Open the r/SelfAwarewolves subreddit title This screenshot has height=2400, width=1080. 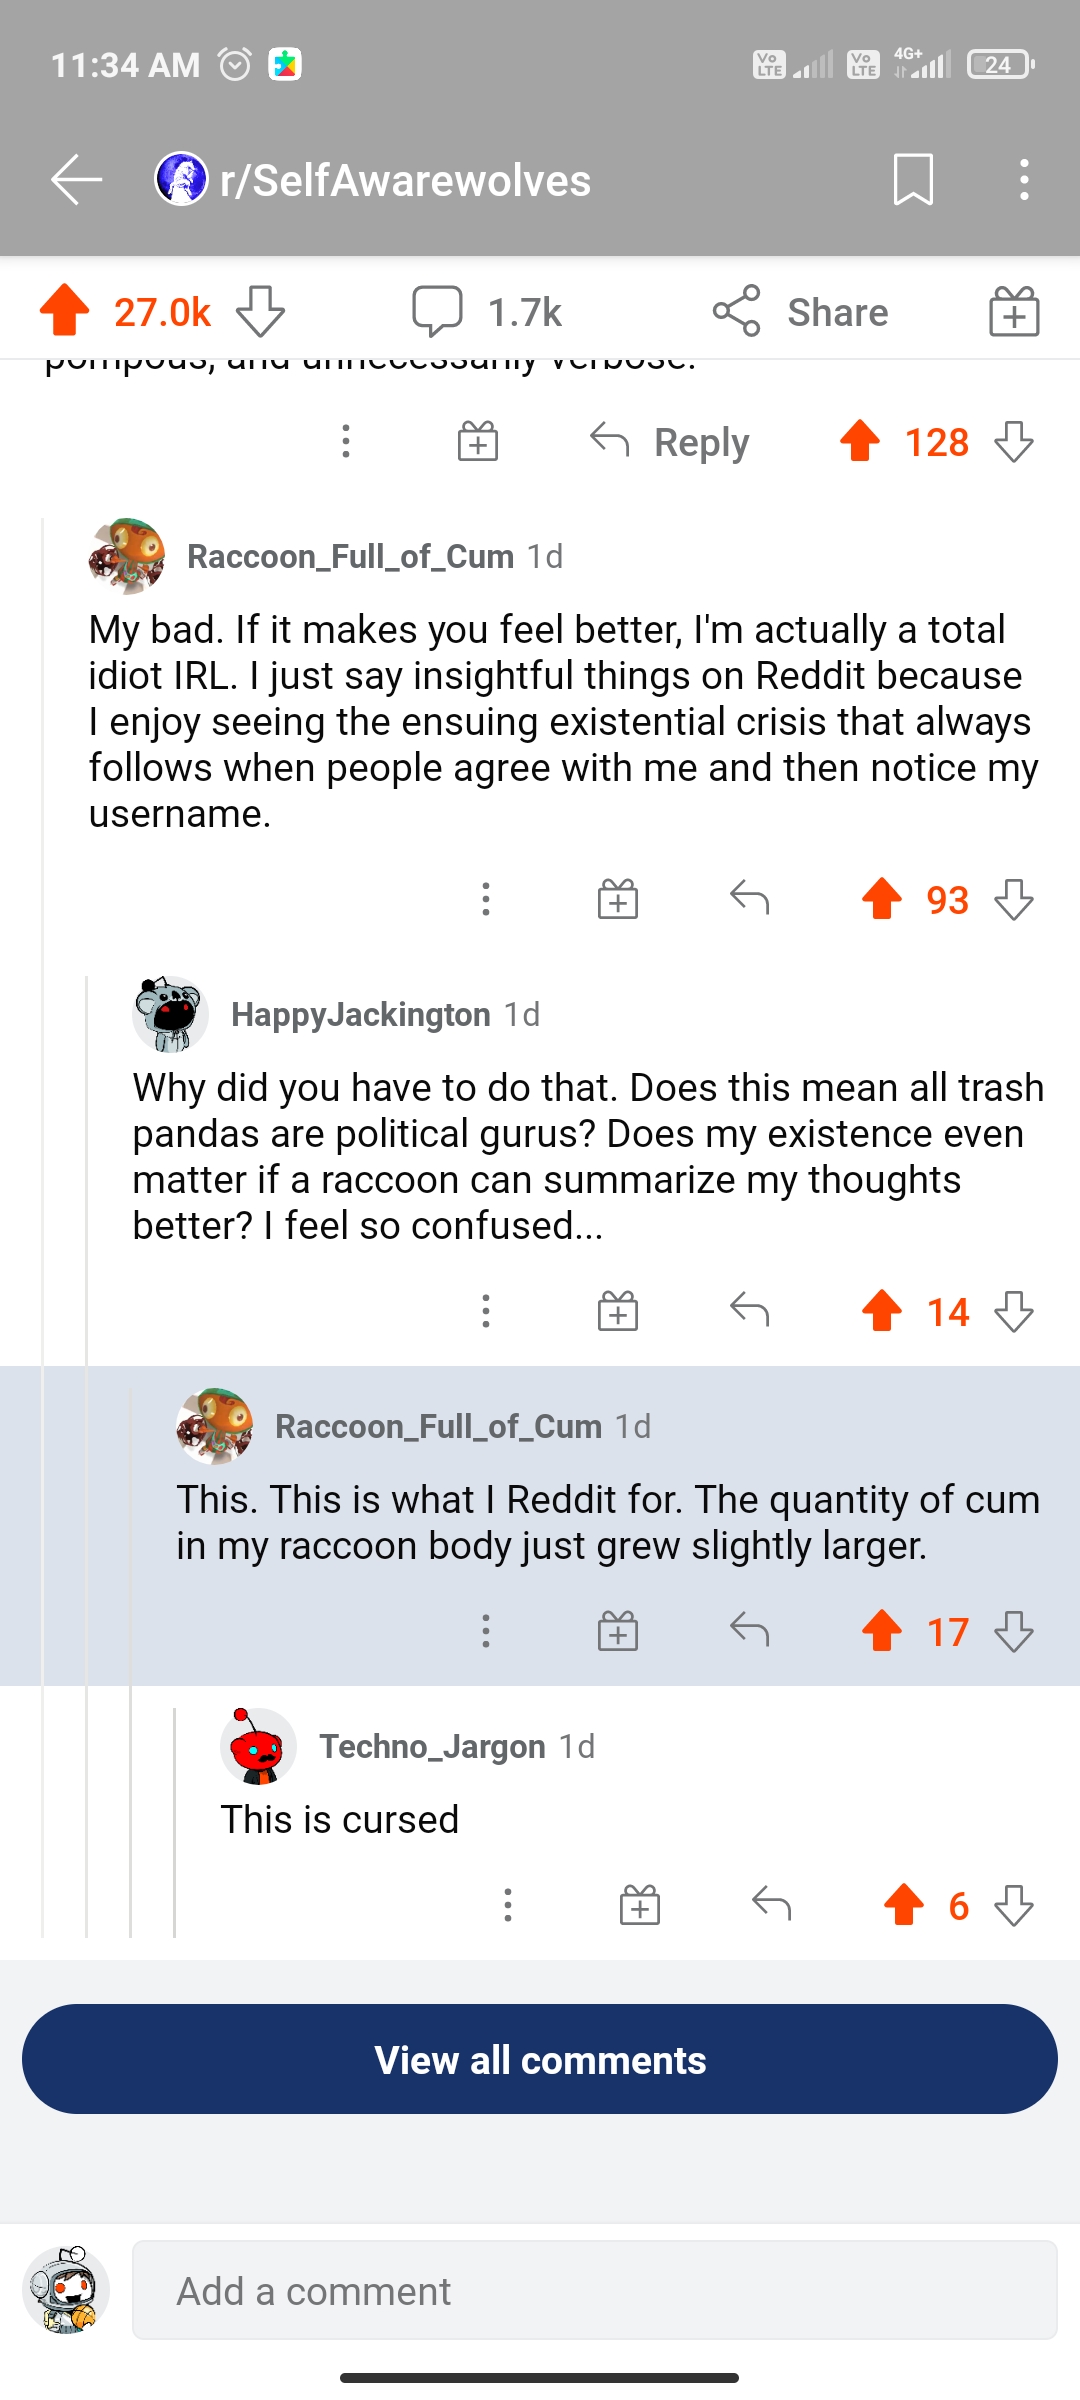coord(405,181)
